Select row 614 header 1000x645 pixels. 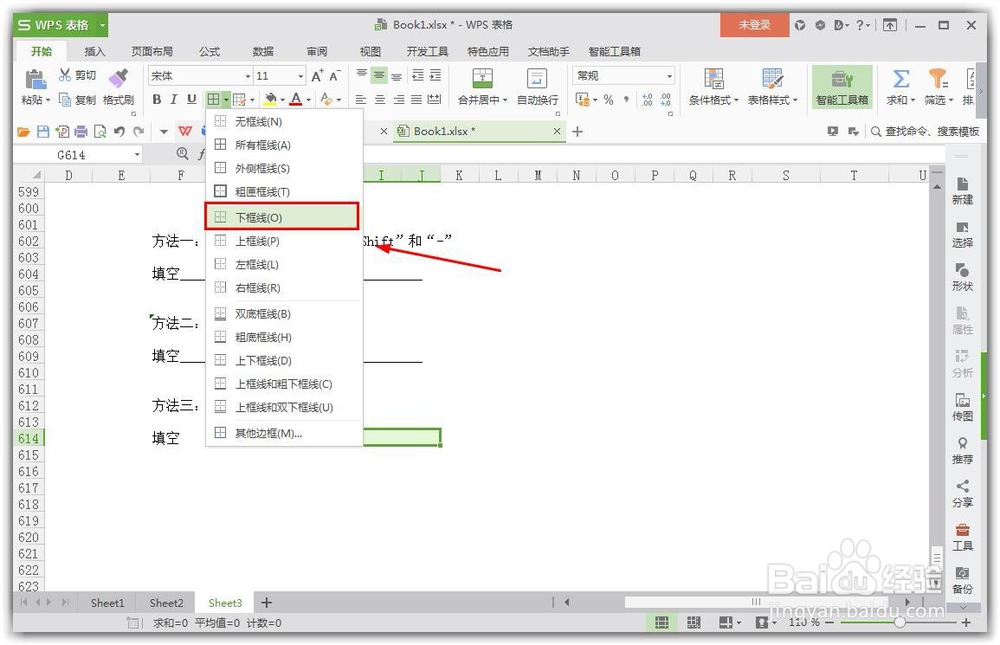(x=29, y=438)
